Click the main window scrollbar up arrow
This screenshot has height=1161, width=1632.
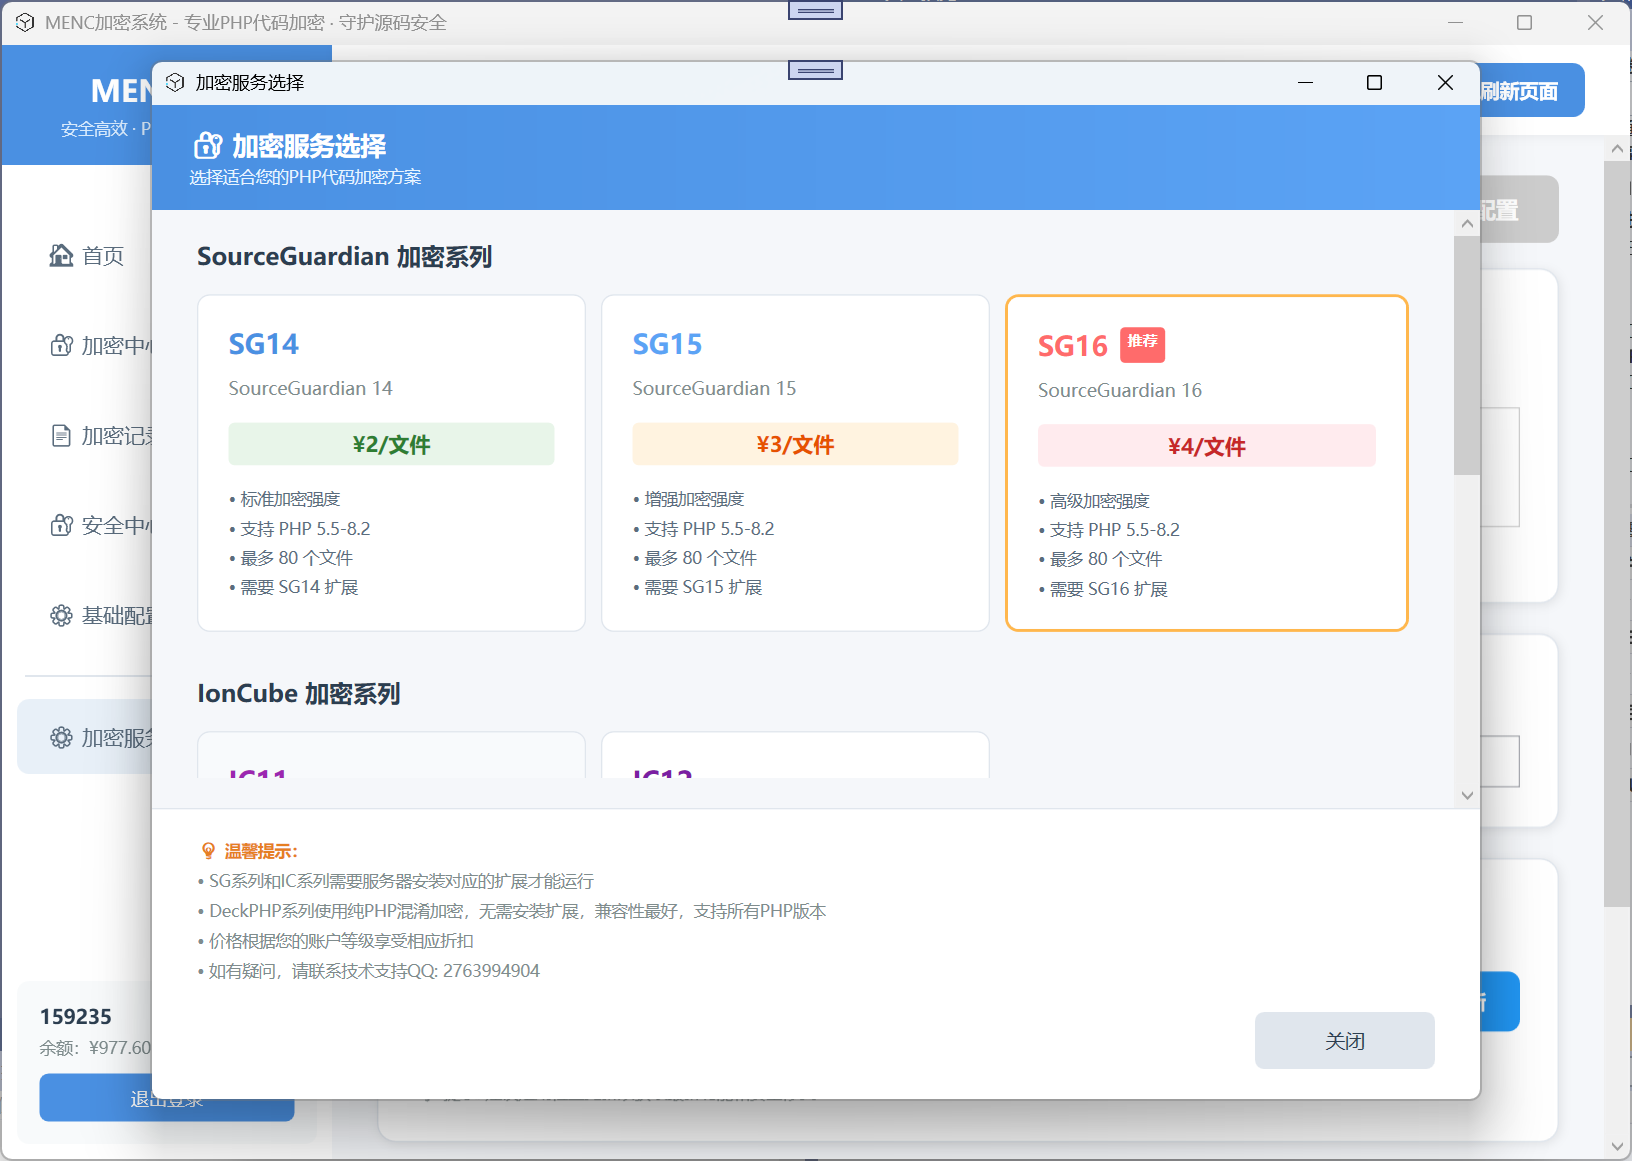(1617, 149)
